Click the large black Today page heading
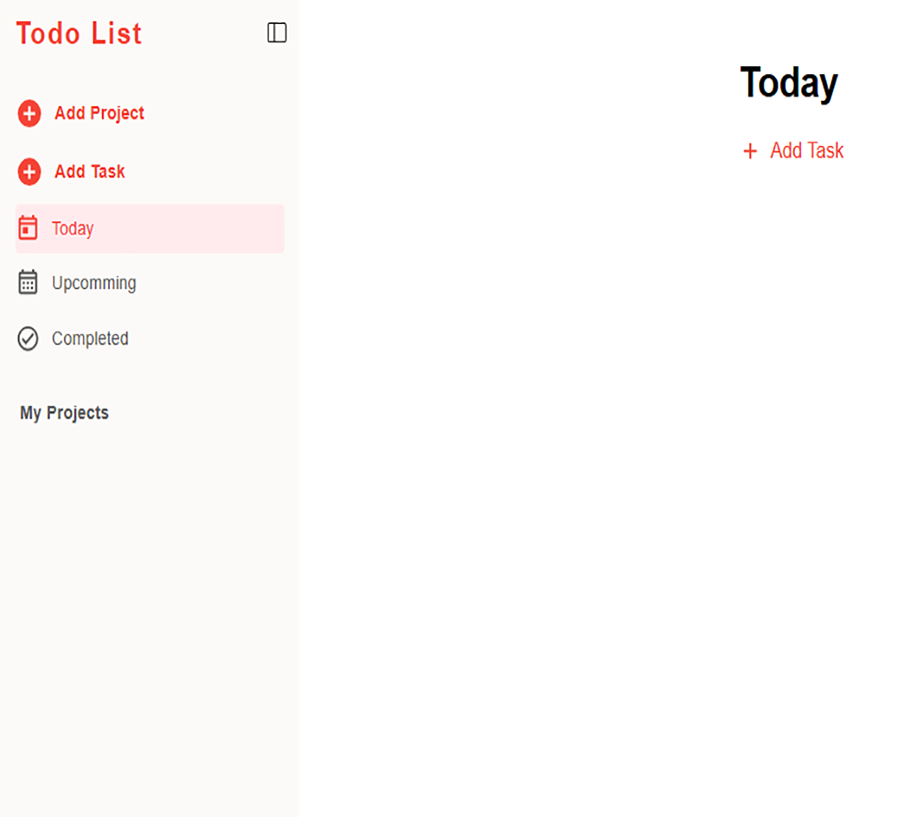The height and width of the screenshot is (817, 923). (788, 82)
